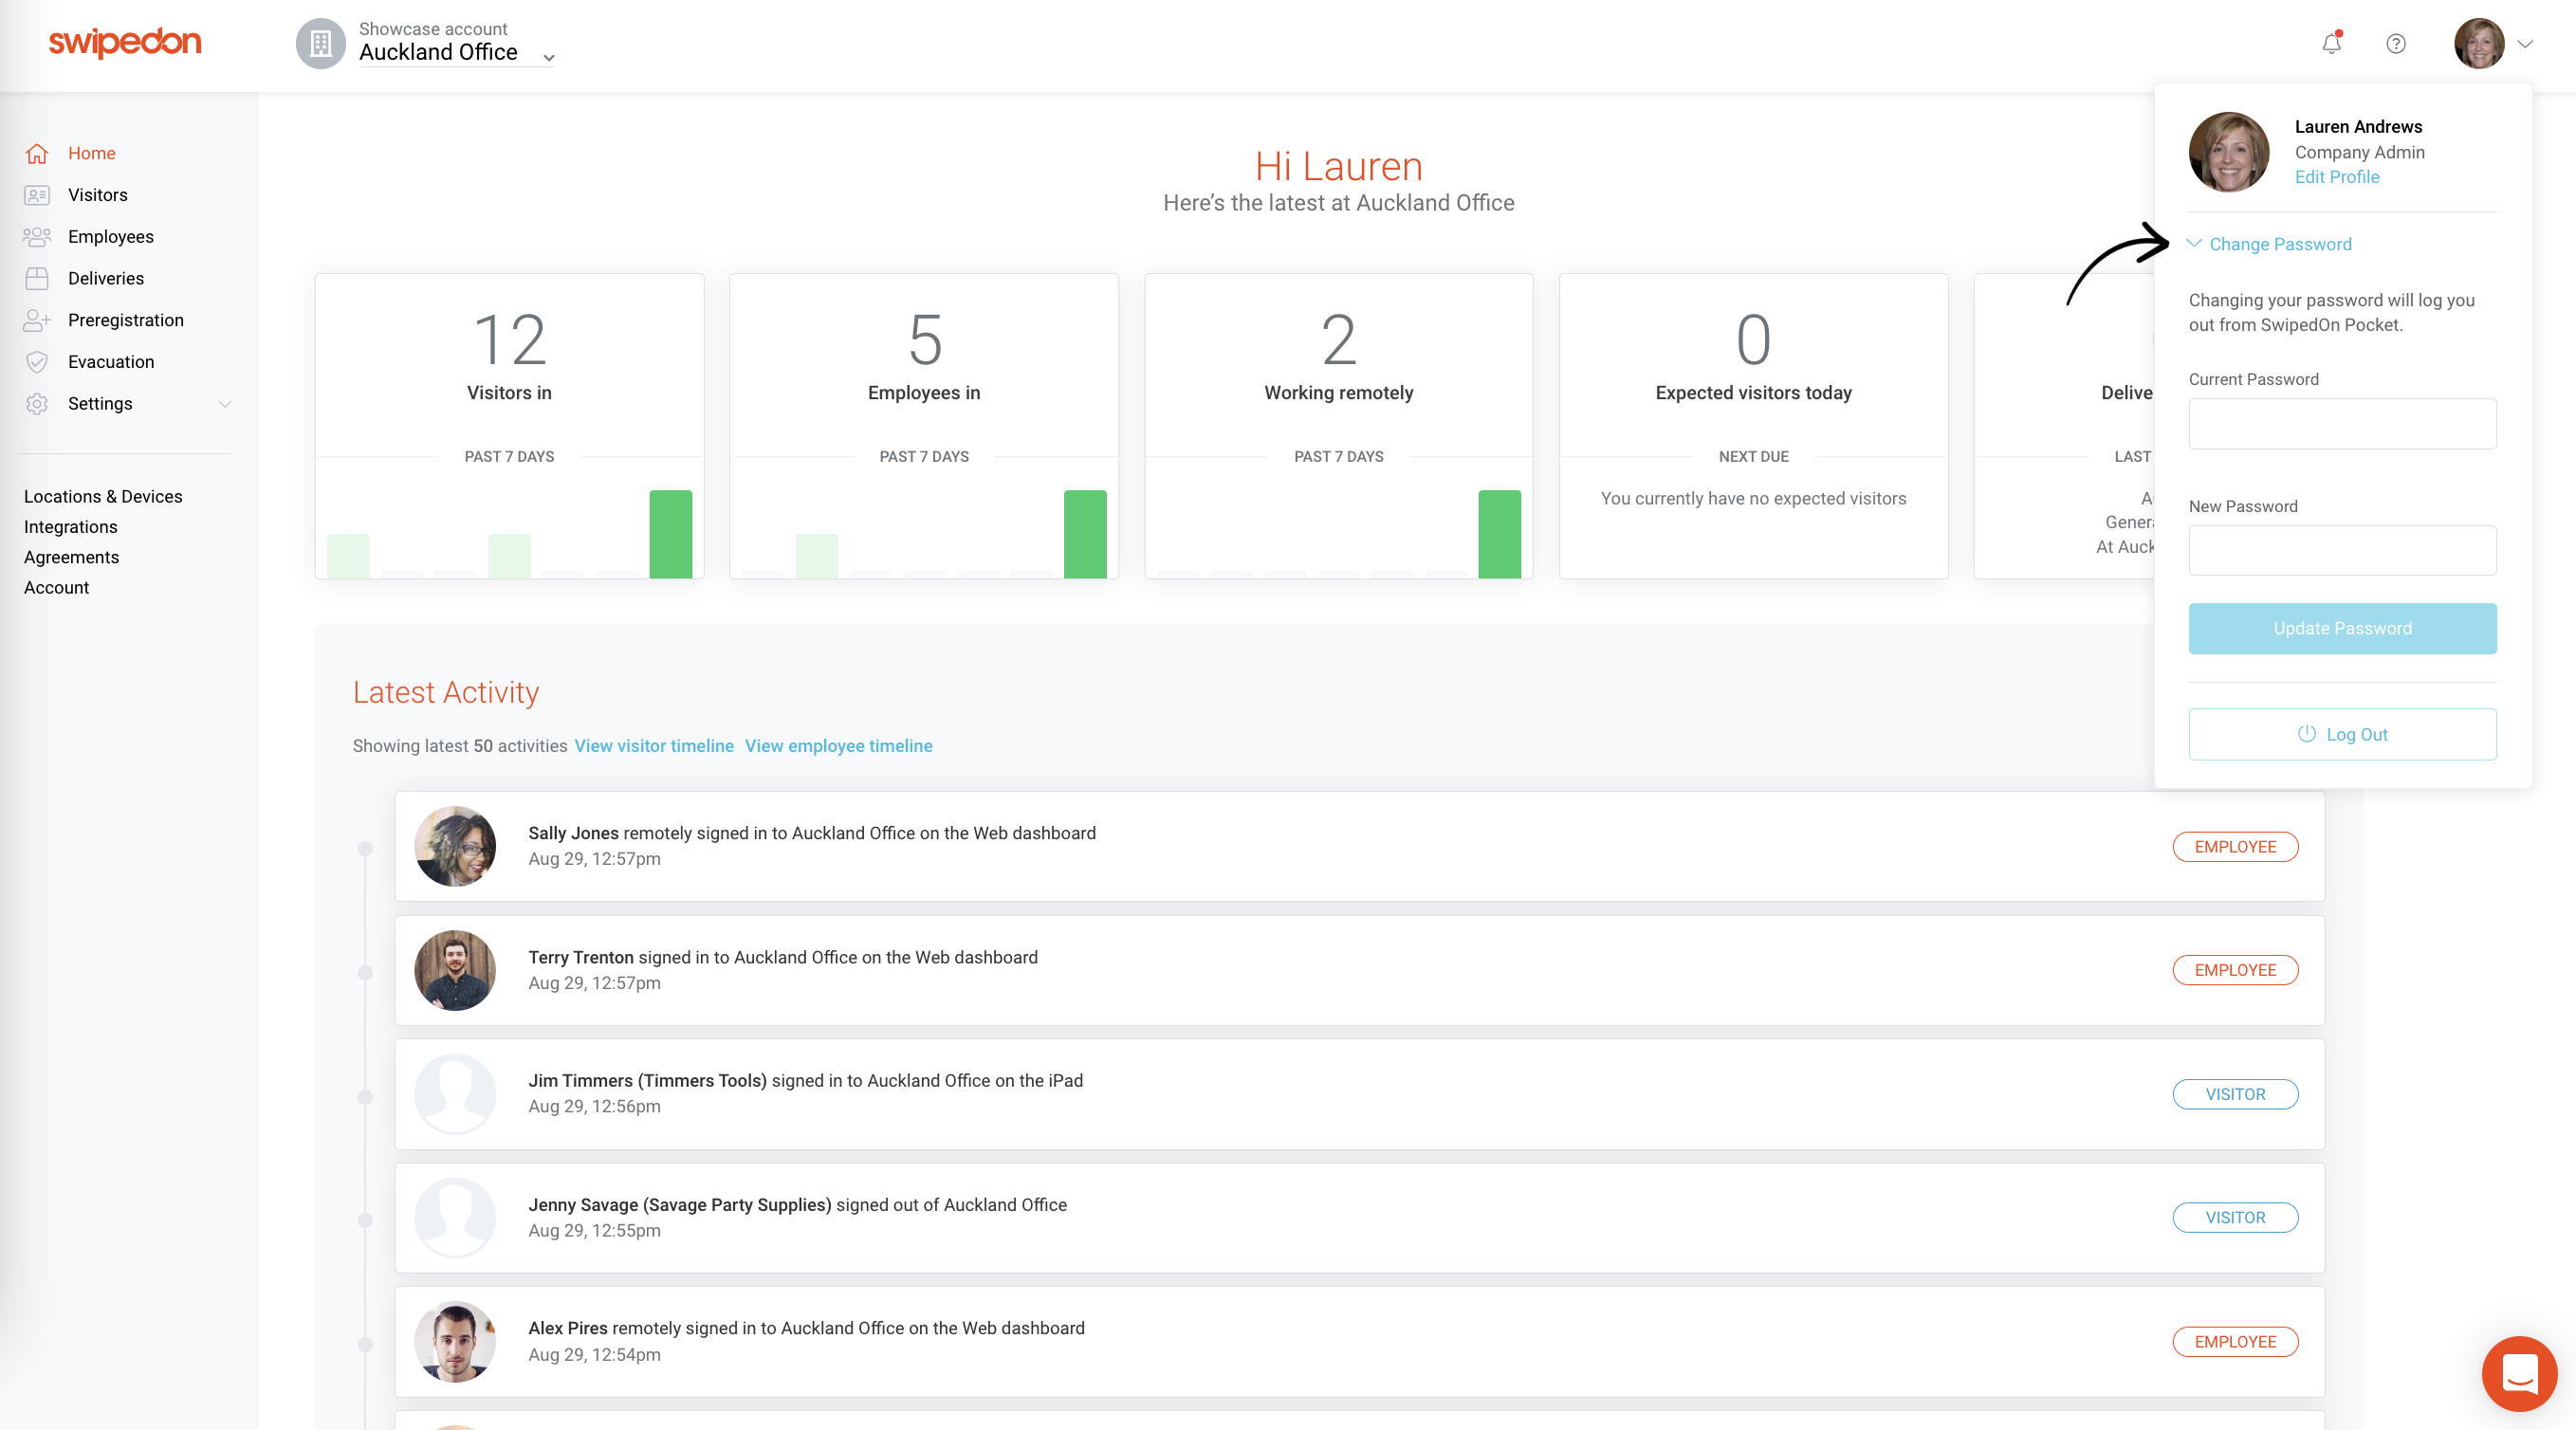Open Integrations in sidebar

point(70,527)
